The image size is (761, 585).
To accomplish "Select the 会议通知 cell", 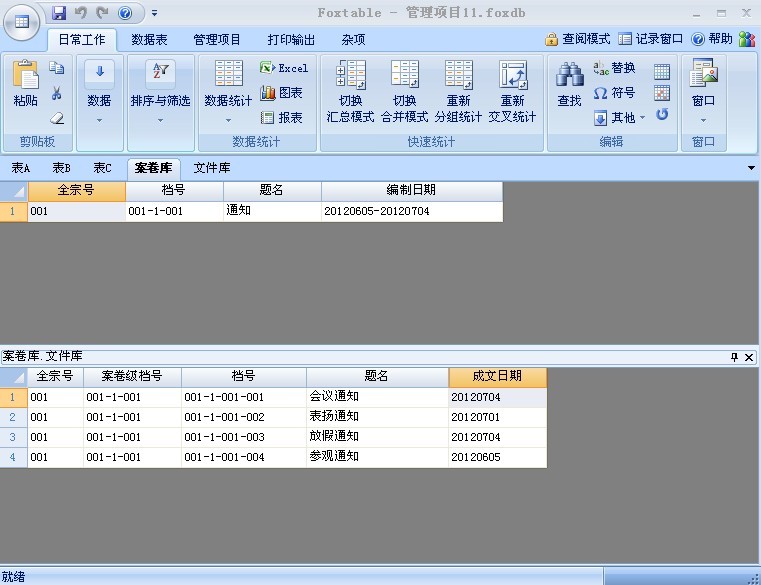I will 377,397.
